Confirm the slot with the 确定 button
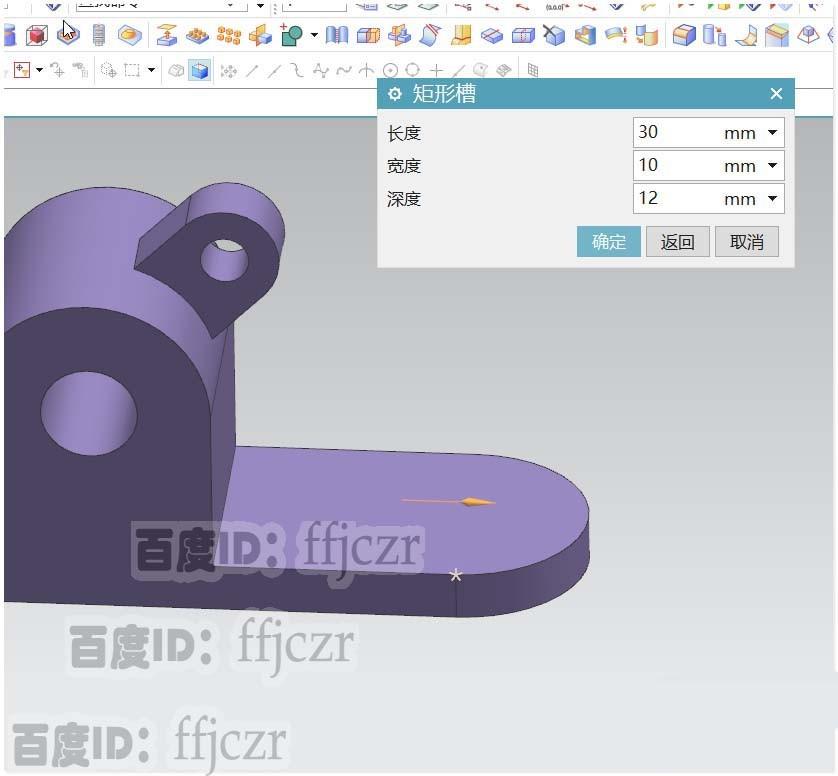This screenshot has height=776, width=838. pos(608,241)
